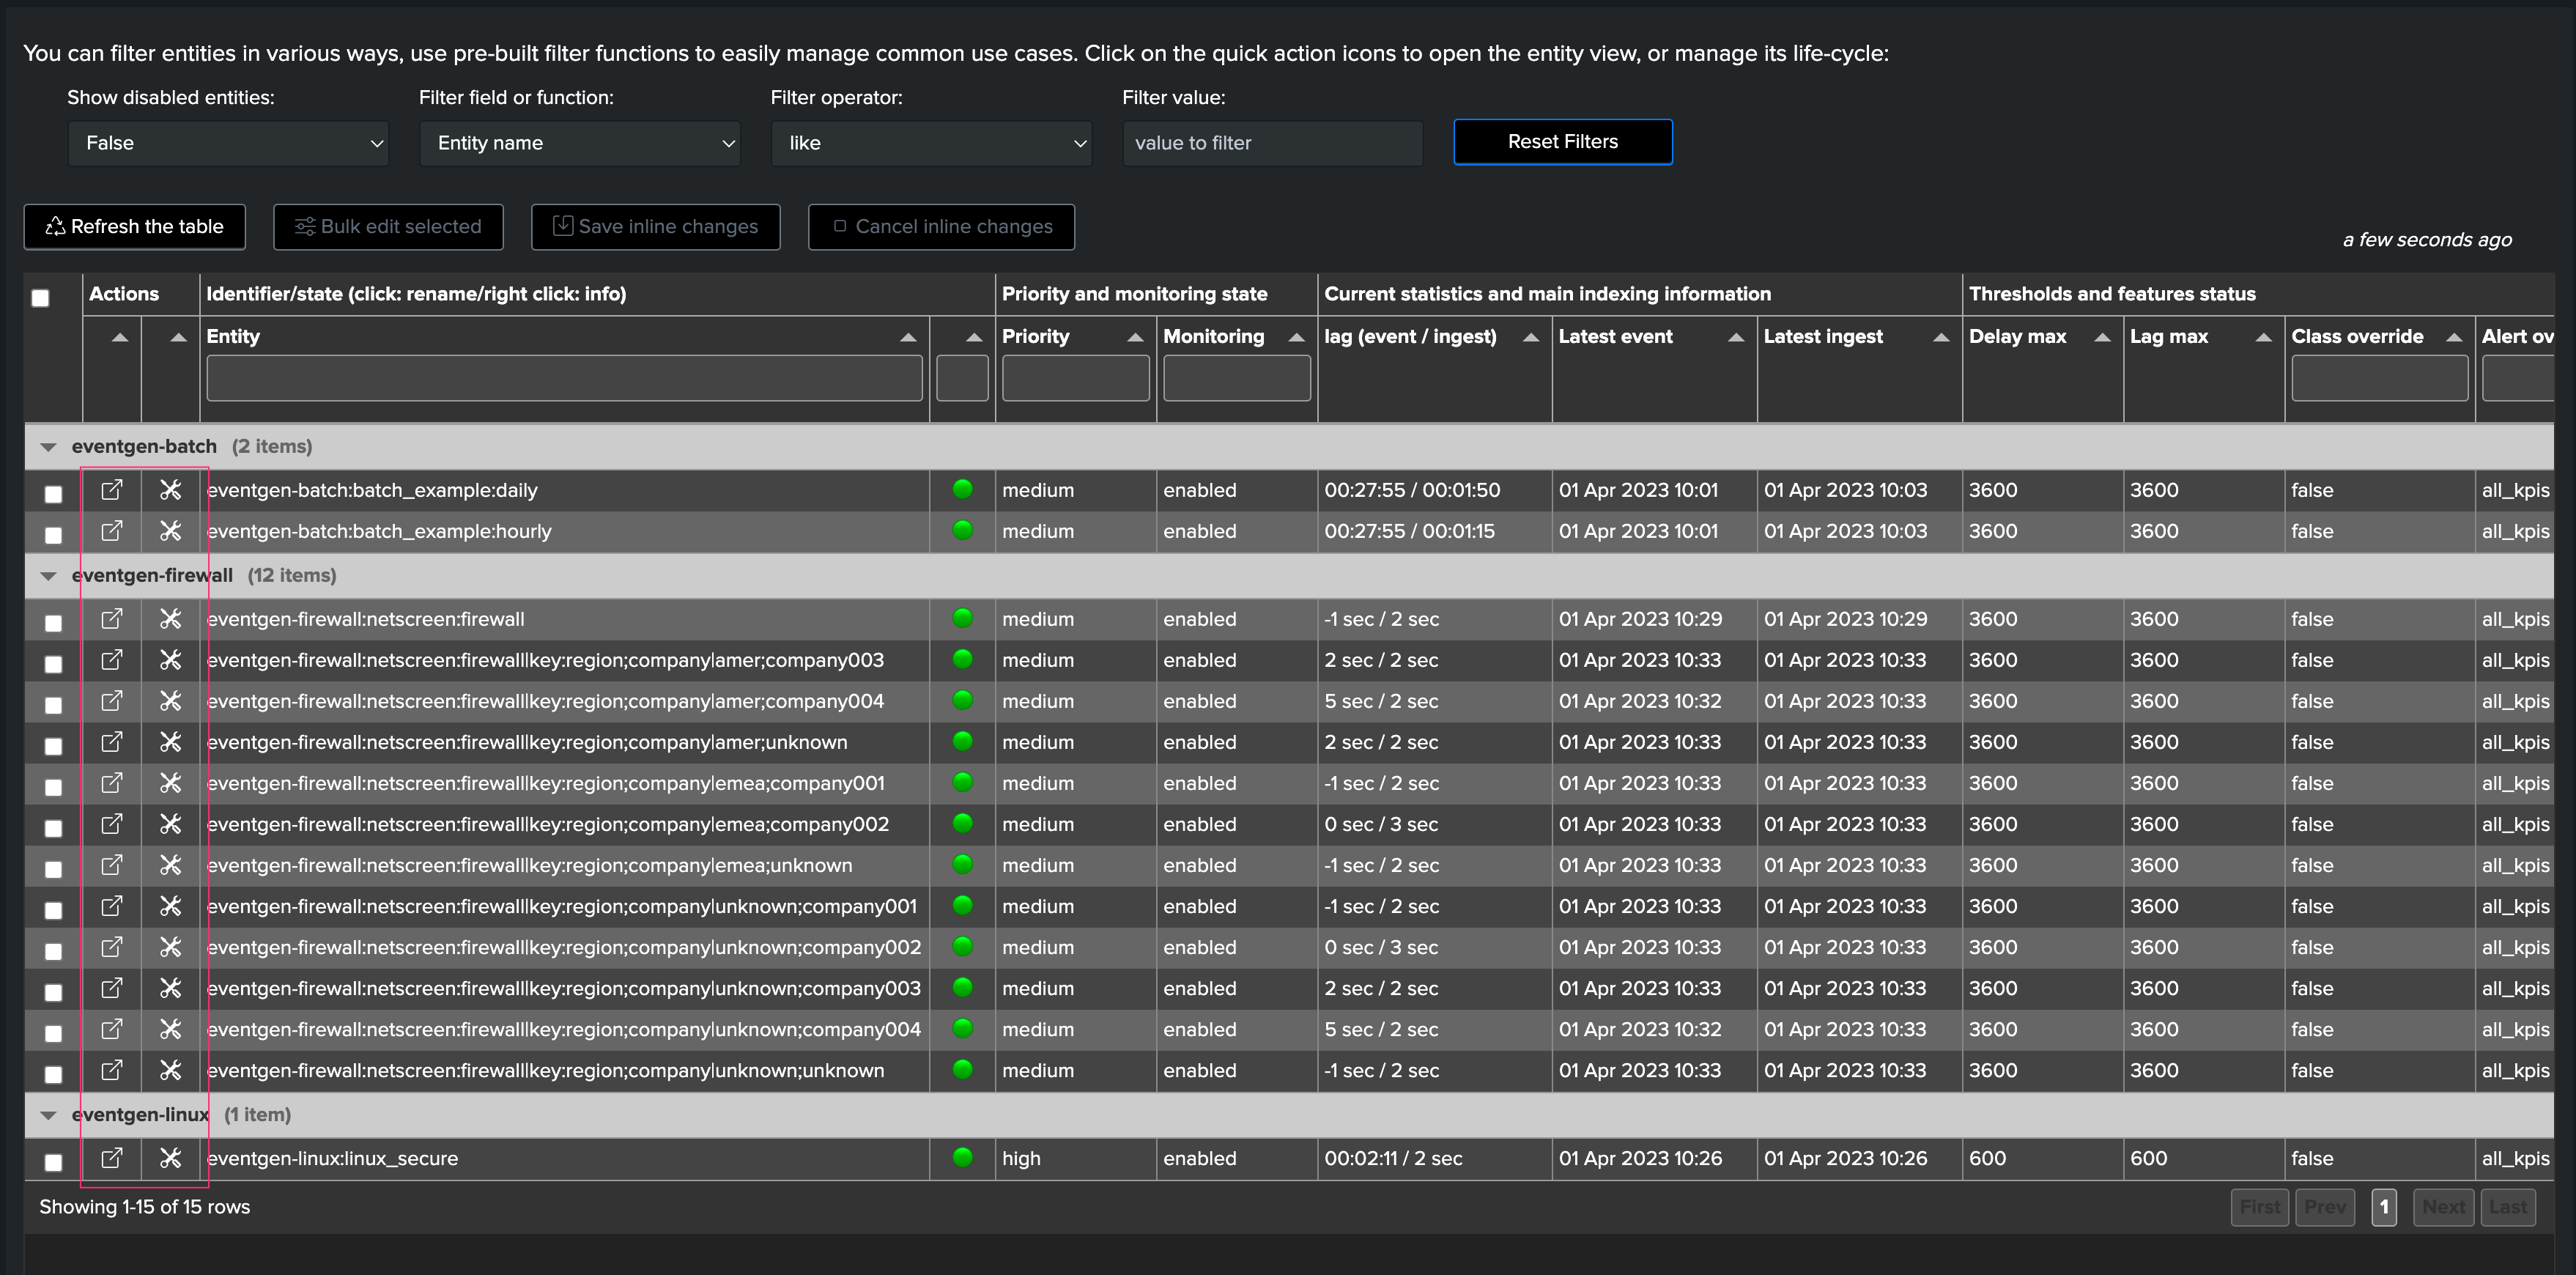Open entity view for companylamer;unknown row
The image size is (2576, 1275).
(112, 742)
